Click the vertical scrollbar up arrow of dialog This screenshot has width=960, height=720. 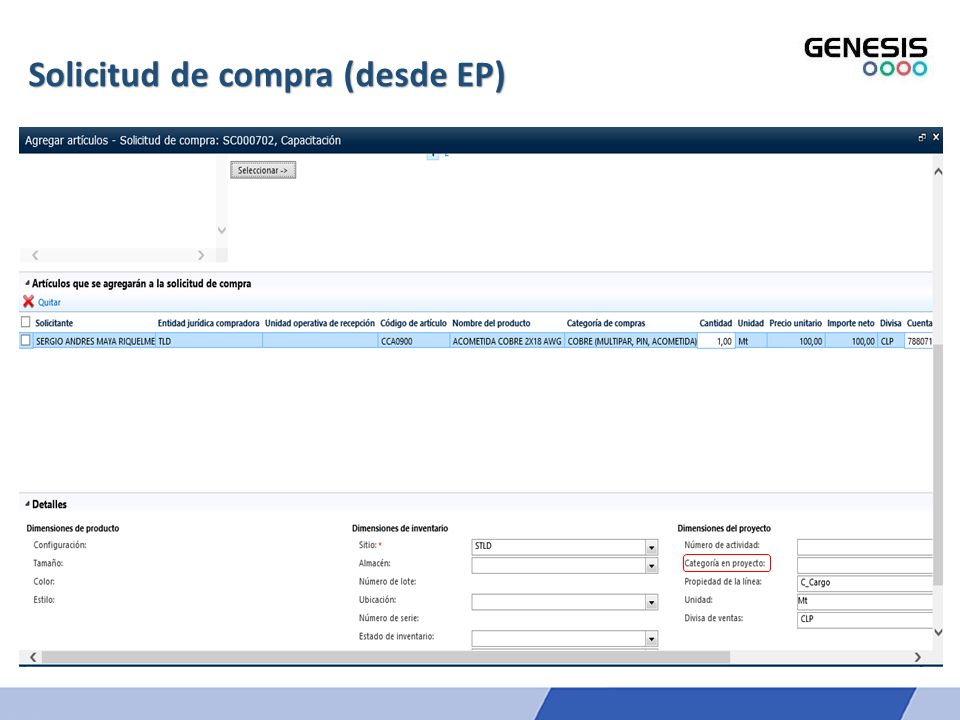(938, 171)
